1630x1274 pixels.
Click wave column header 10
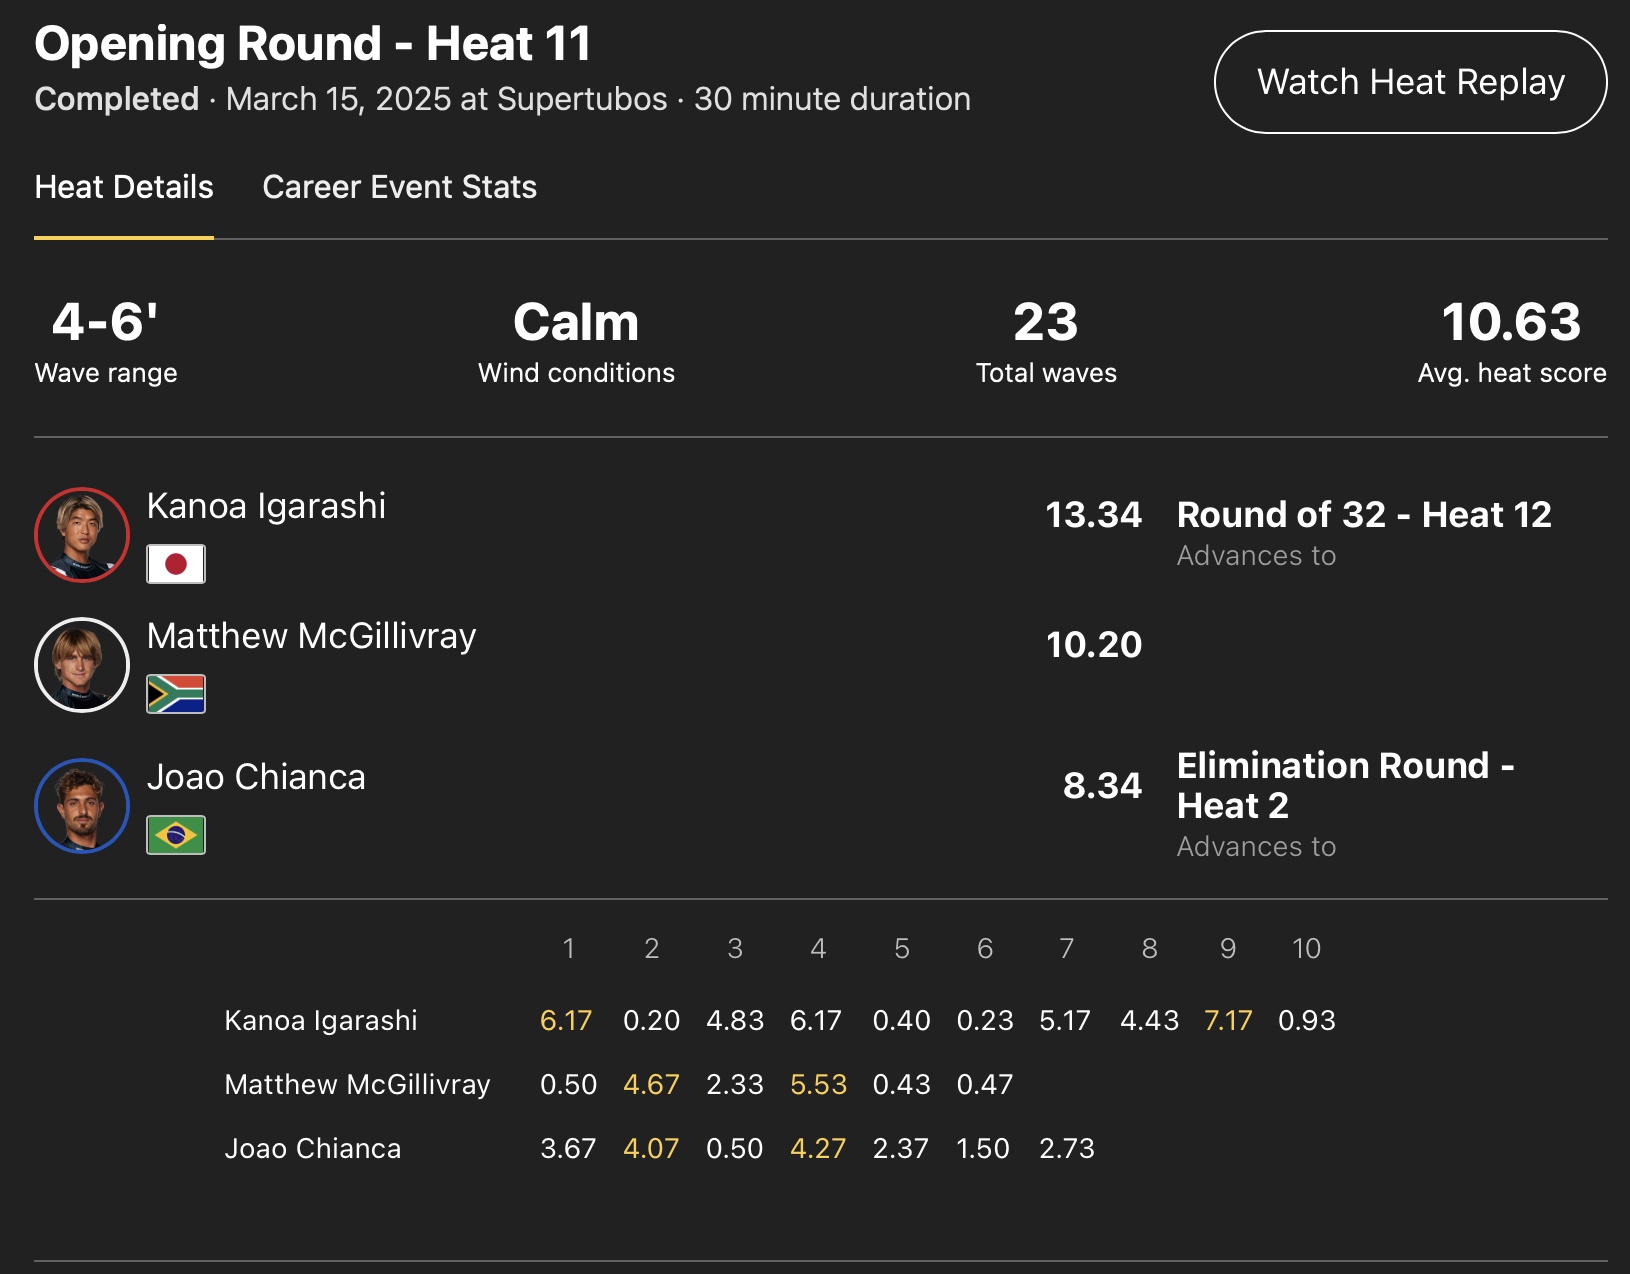[1306, 948]
